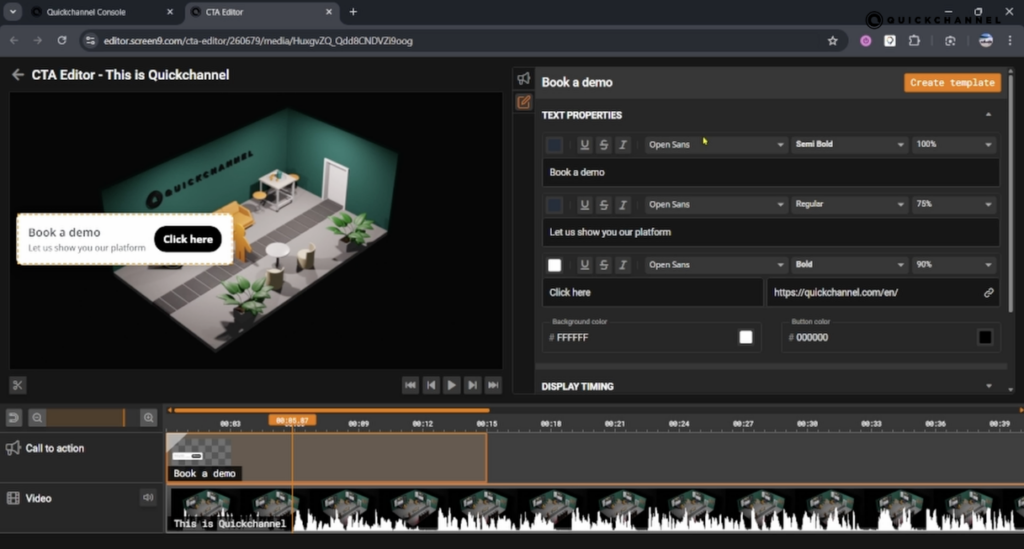Reload the page
Screen dimensions: 1024x549
61,40
